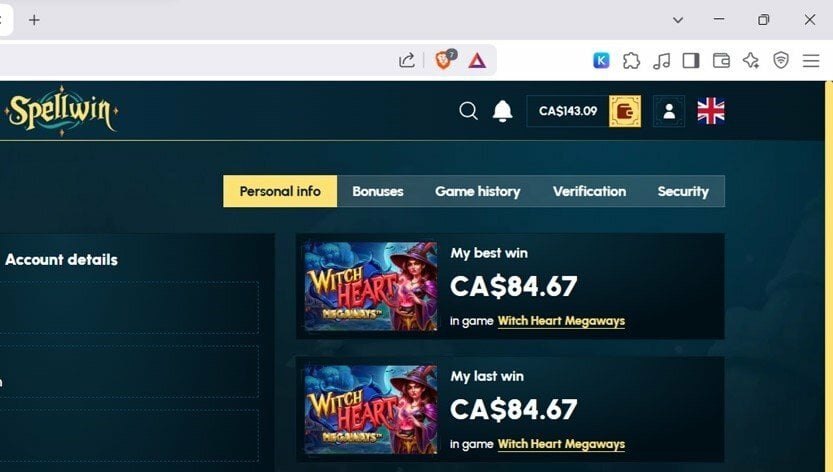This screenshot has height=472, width=833.
Task: Toggle the browser sidebar panel
Action: (x=691, y=61)
